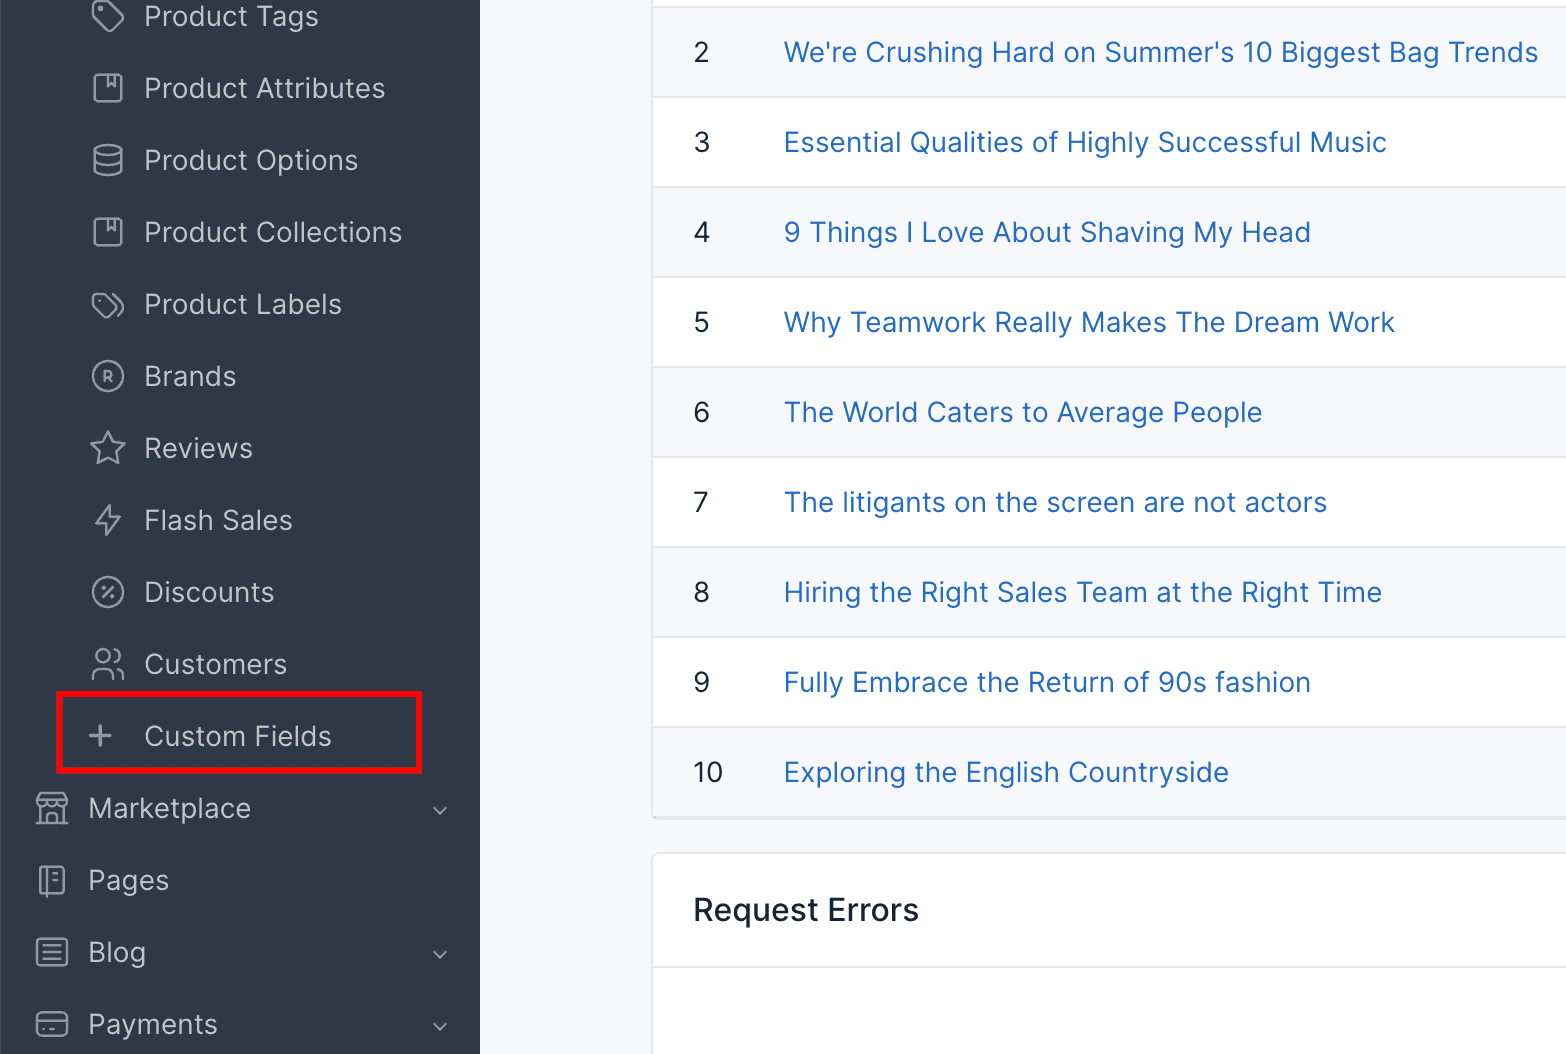Expand the Payments submenu chevron

[440, 1026]
